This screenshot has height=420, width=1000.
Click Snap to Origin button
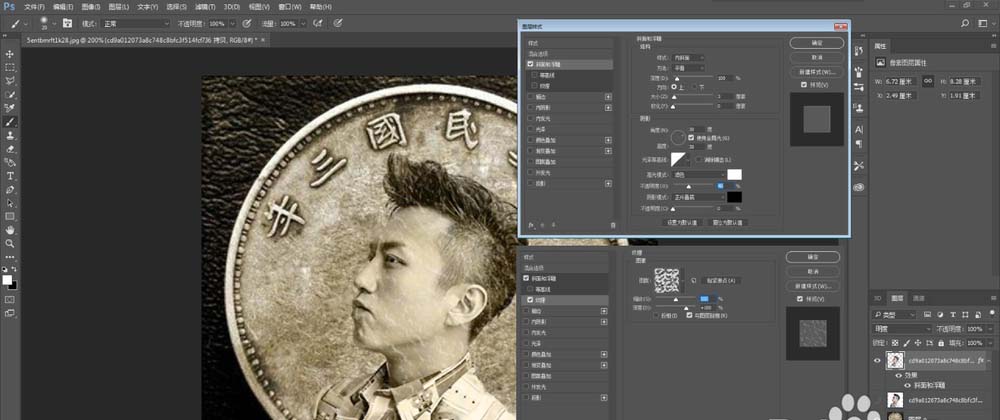click(721, 280)
